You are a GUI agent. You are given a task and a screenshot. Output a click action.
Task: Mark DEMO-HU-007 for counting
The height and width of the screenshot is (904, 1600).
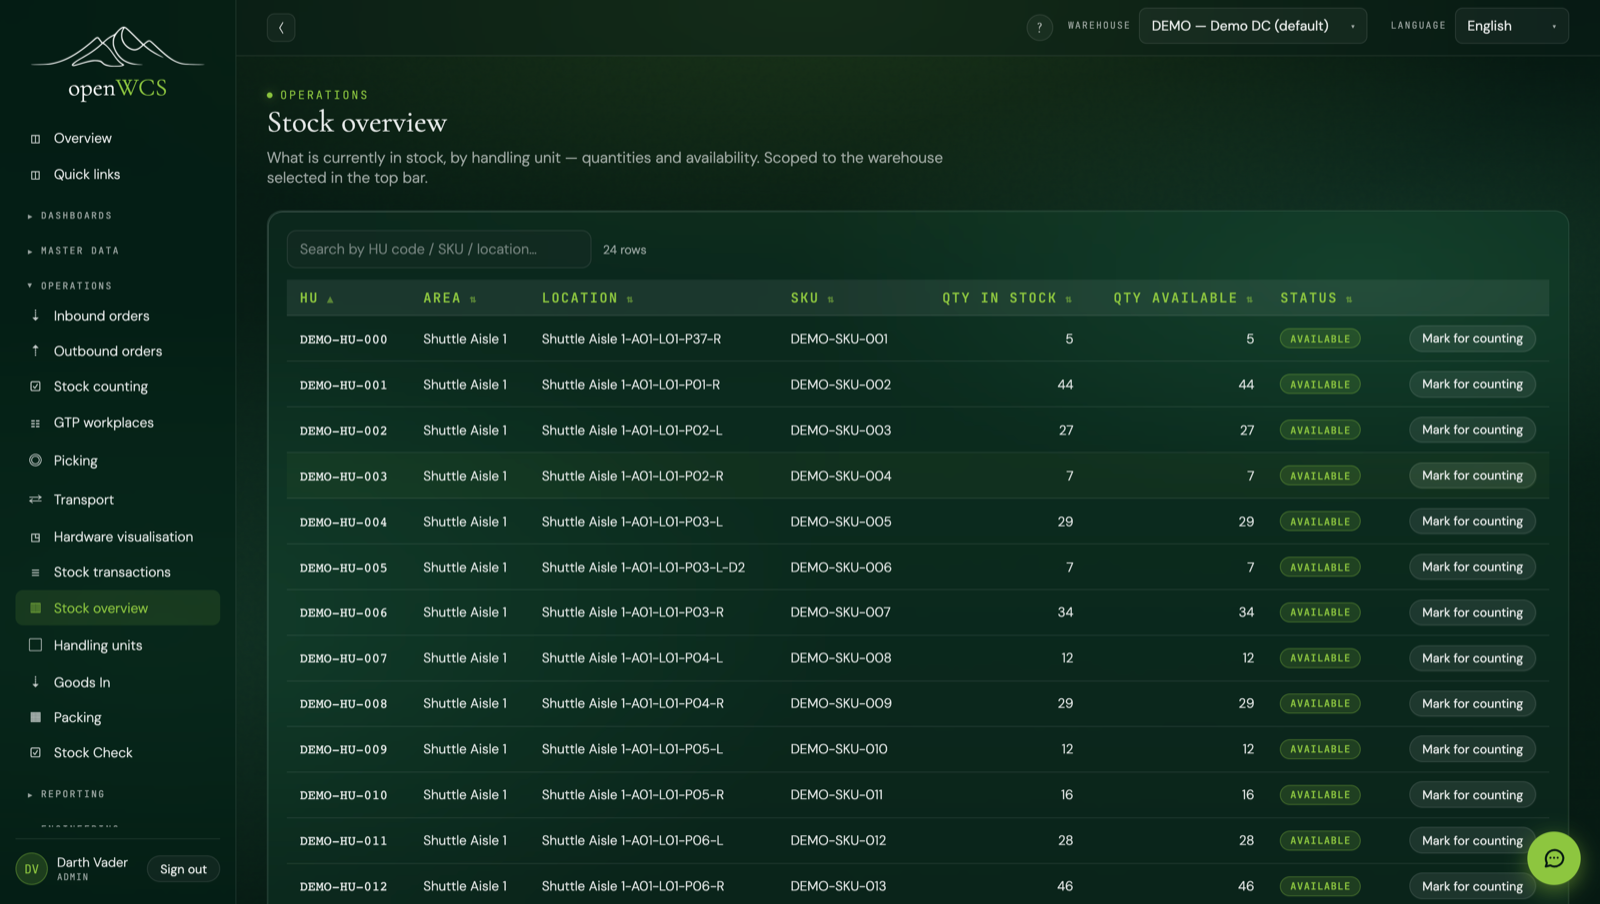point(1472,658)
